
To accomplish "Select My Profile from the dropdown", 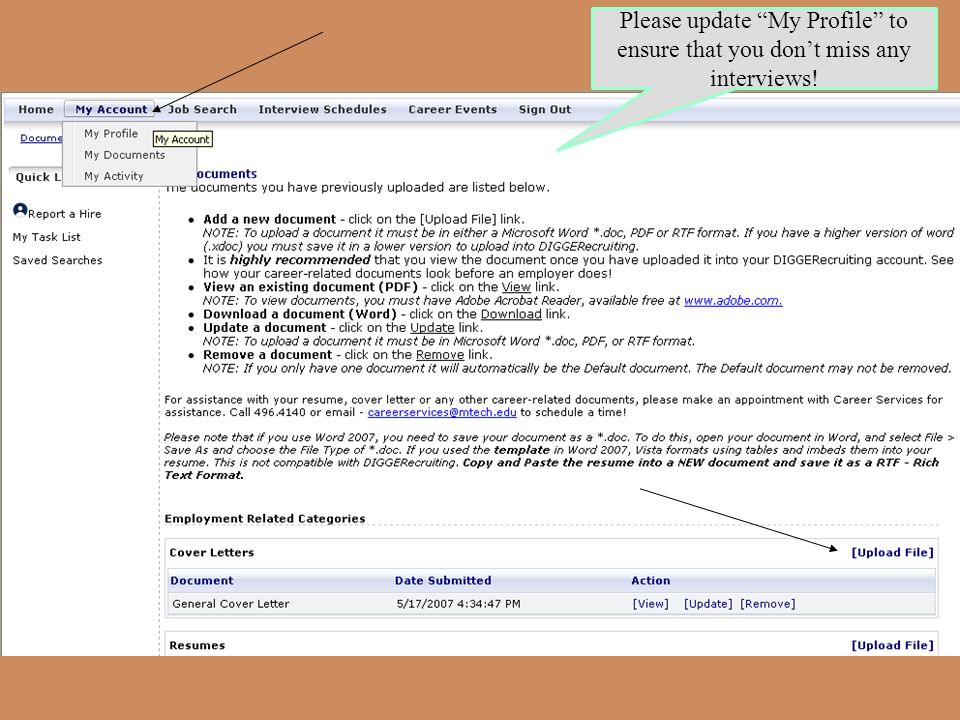I will point(111,133).
